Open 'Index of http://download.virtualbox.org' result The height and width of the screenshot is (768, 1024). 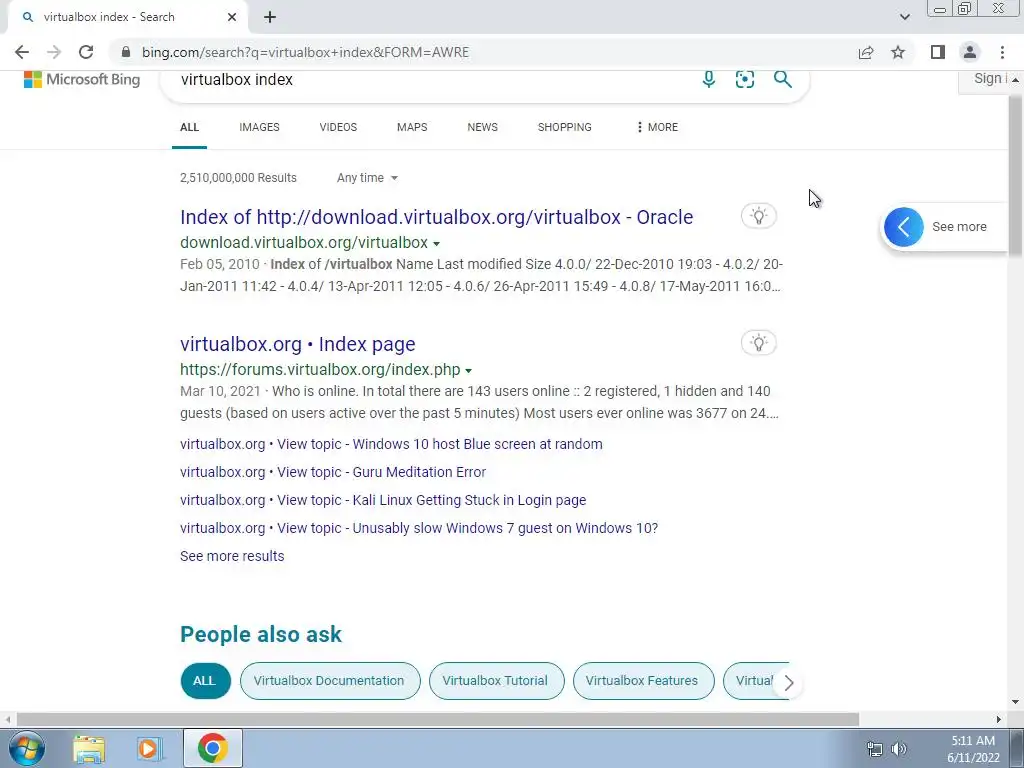tap(436, 217)
